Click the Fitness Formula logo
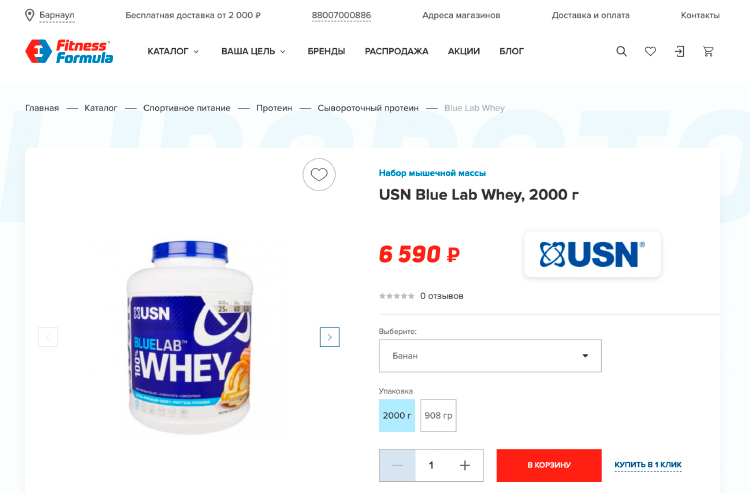 point(69,51)
